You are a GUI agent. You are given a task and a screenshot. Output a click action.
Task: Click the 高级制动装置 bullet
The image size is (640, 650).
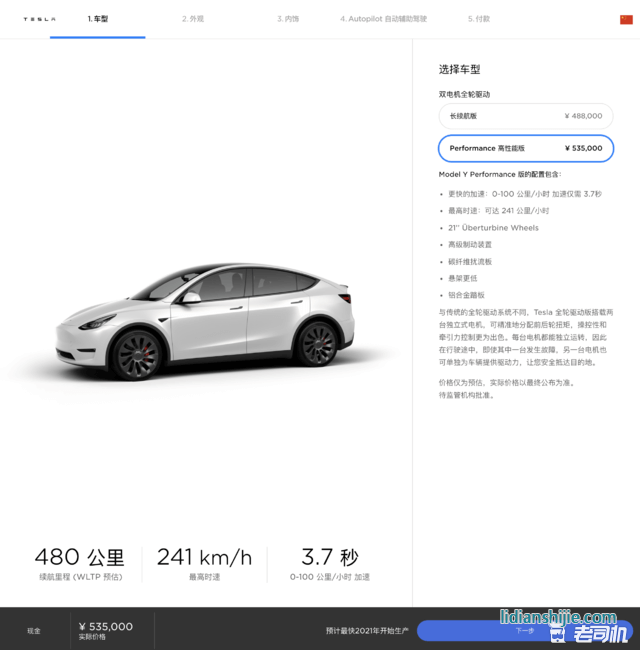click(470, 245)
